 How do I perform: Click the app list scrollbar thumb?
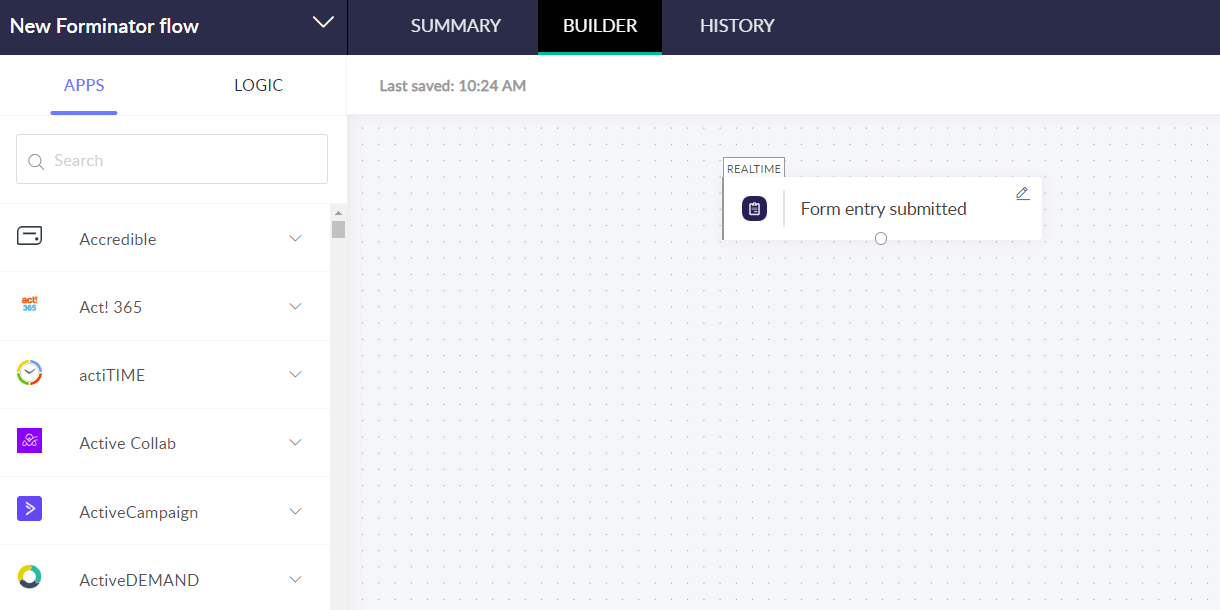click(x=338, y=229)
